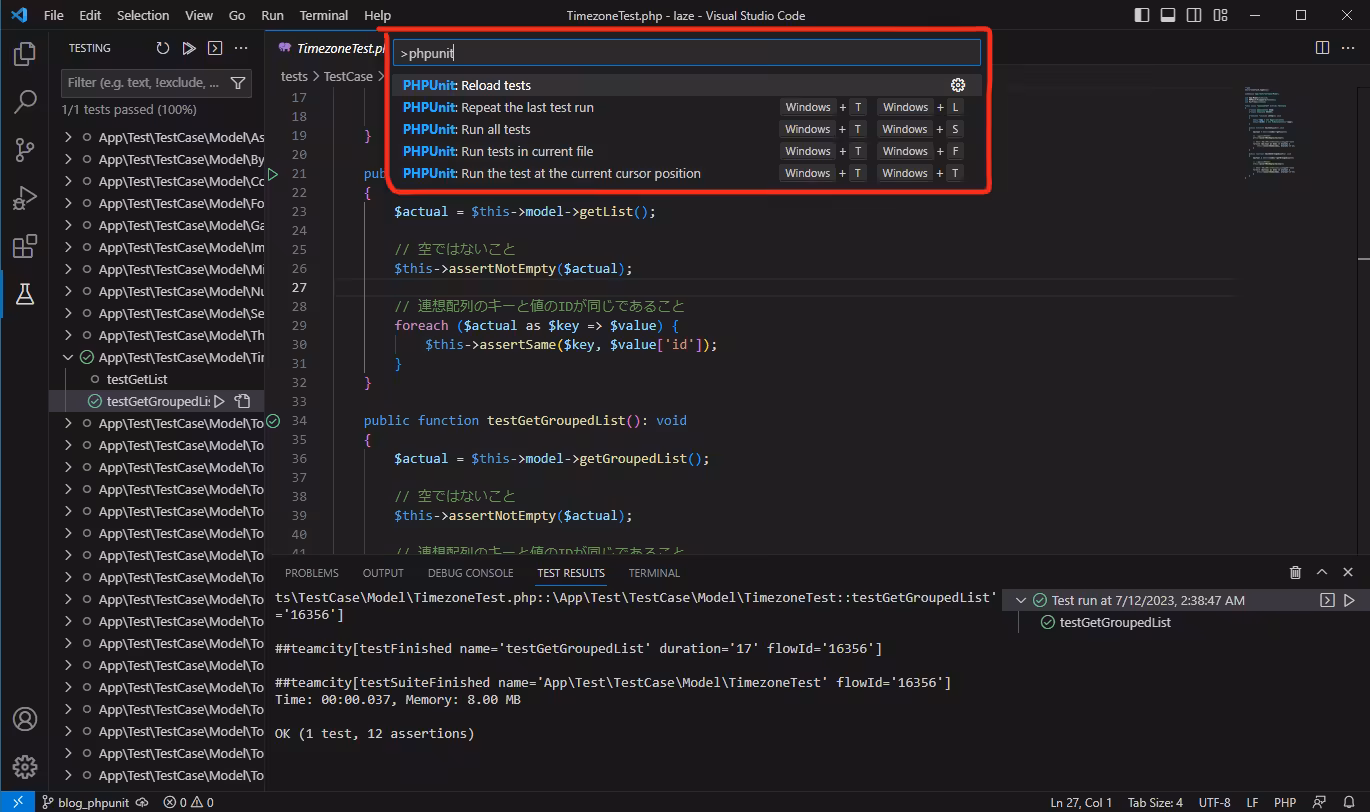The image size is (1370, 812).
Task: Choose 'PHPUnit: Run all tests' command
Action: point(686,129)
